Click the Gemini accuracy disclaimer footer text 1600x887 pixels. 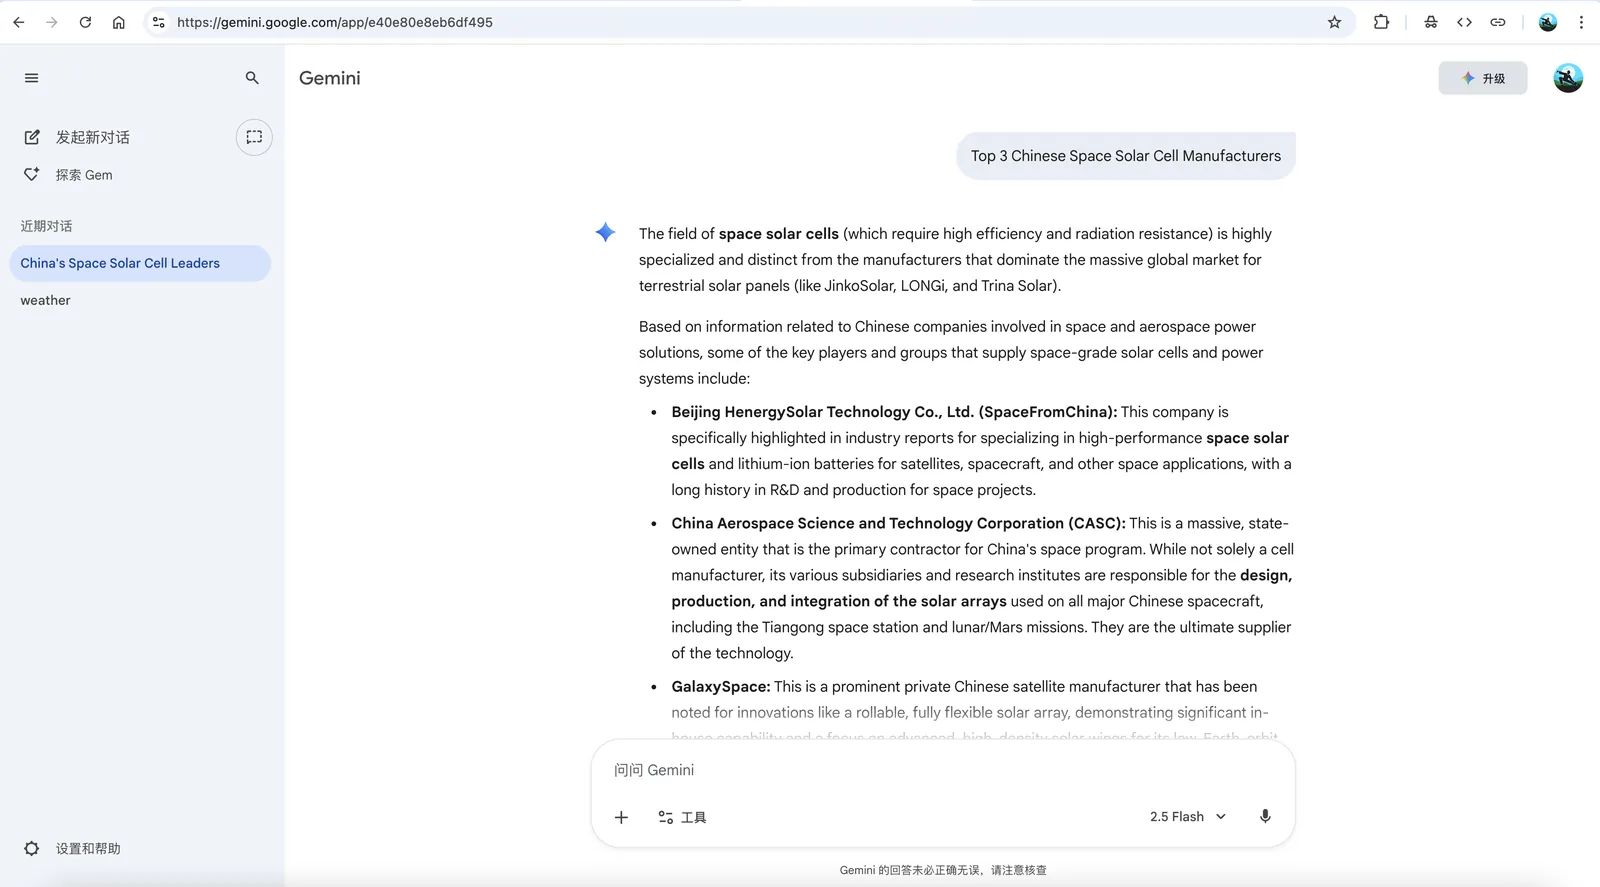coord(943,870)
